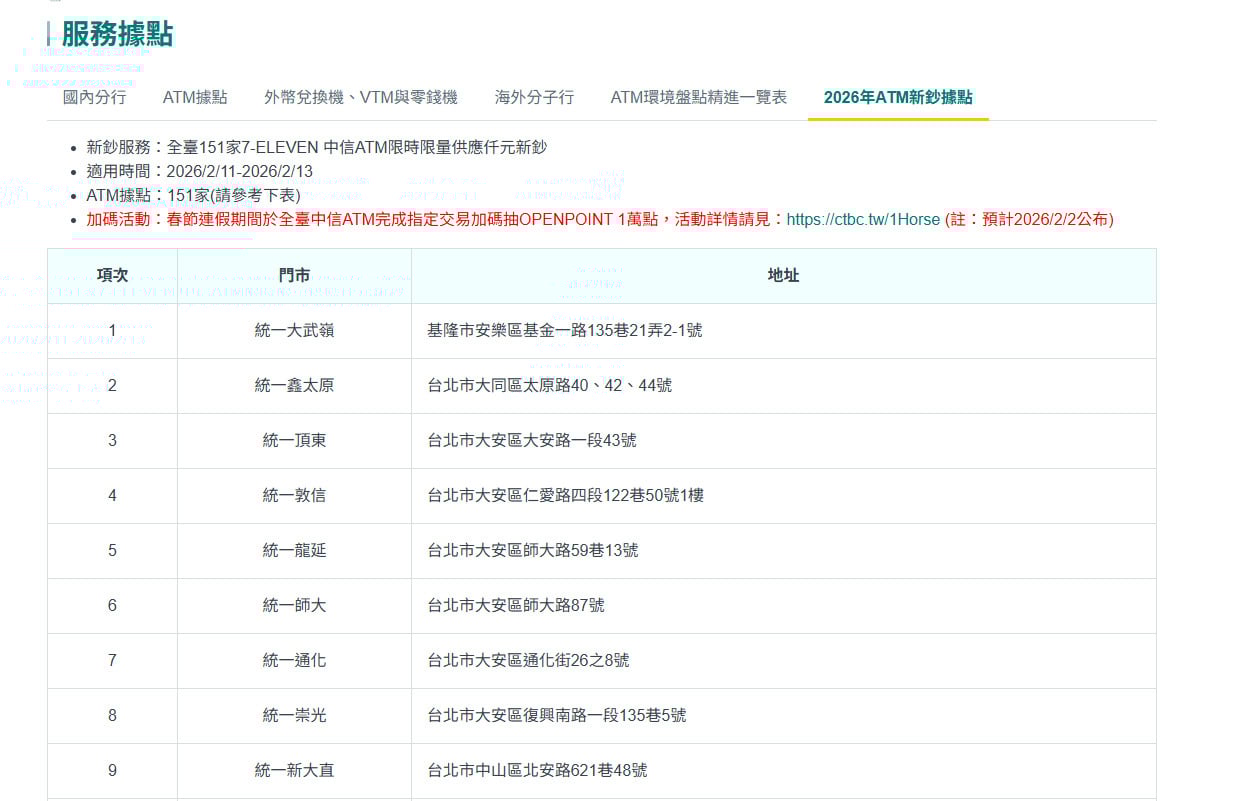Click the address 台北市大安區師大路59巷13號
Image resolution: width=1240 pixels, height=801 pixels.
(532, 550)
